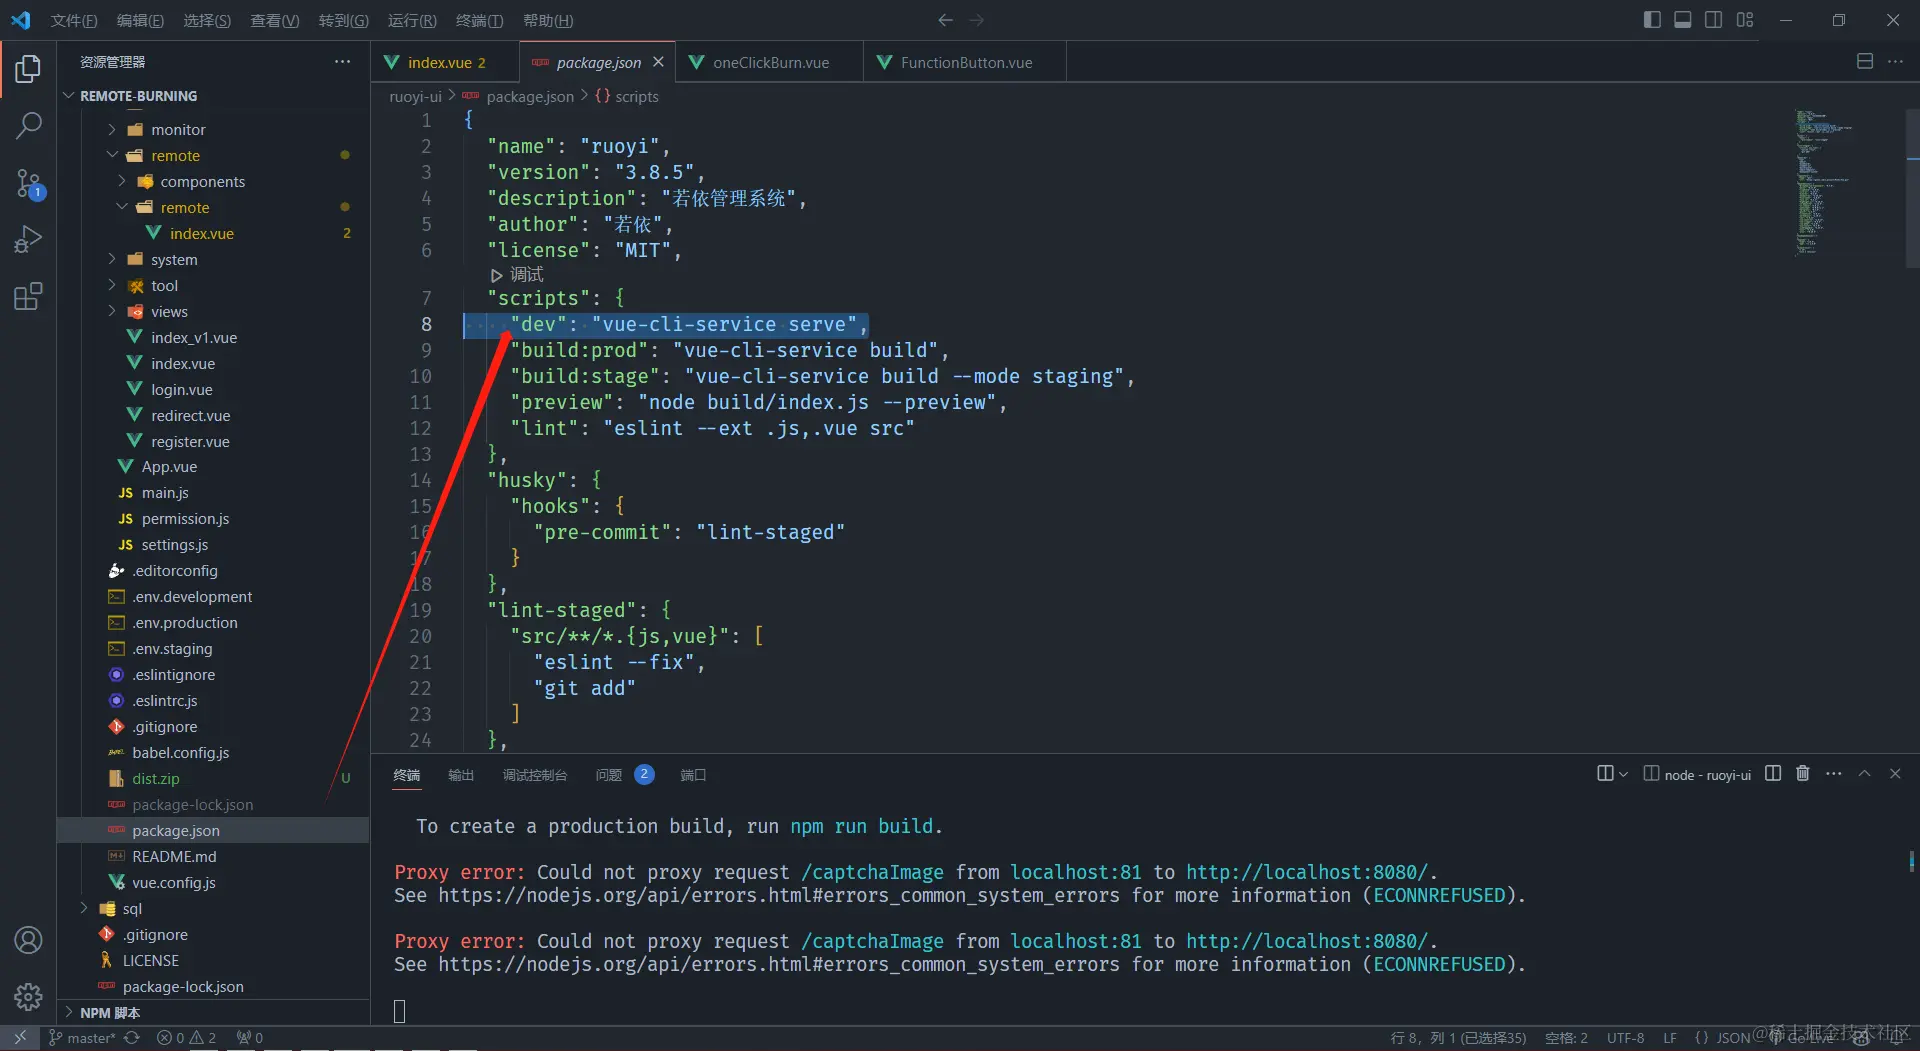This screenshot has height=1051, width=1920.
Task: Open the Explorer view in the activity bar
Action: 28,69
